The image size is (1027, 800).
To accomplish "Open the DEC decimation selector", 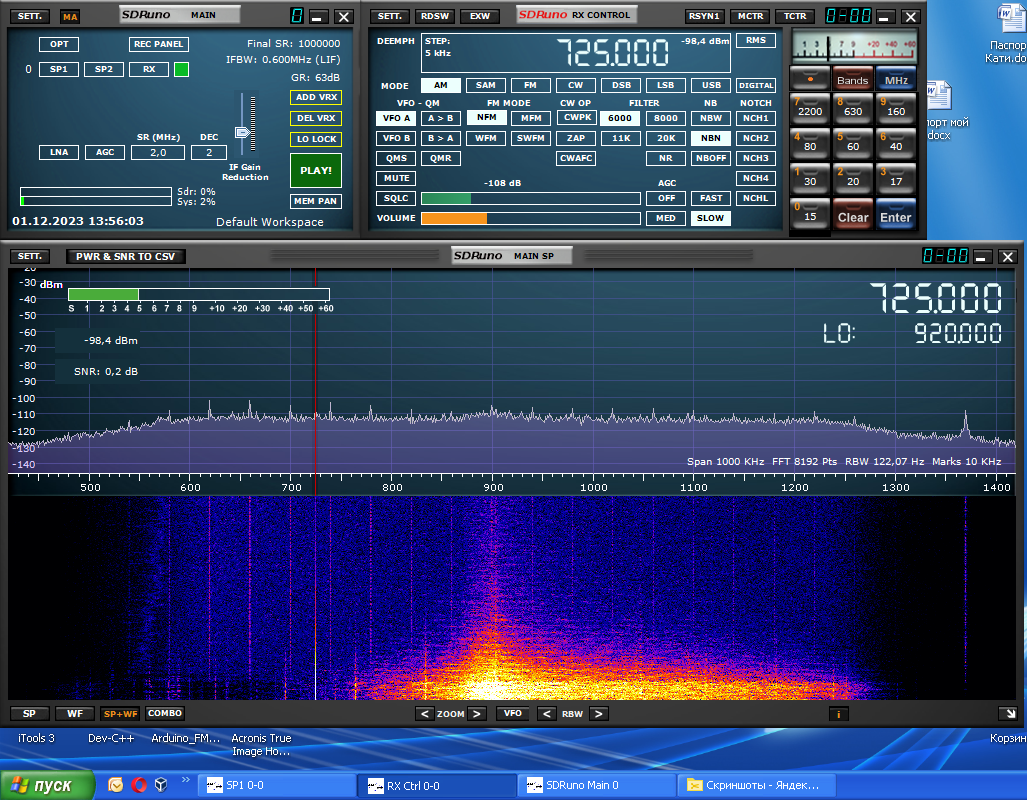I will pos(209,153).
